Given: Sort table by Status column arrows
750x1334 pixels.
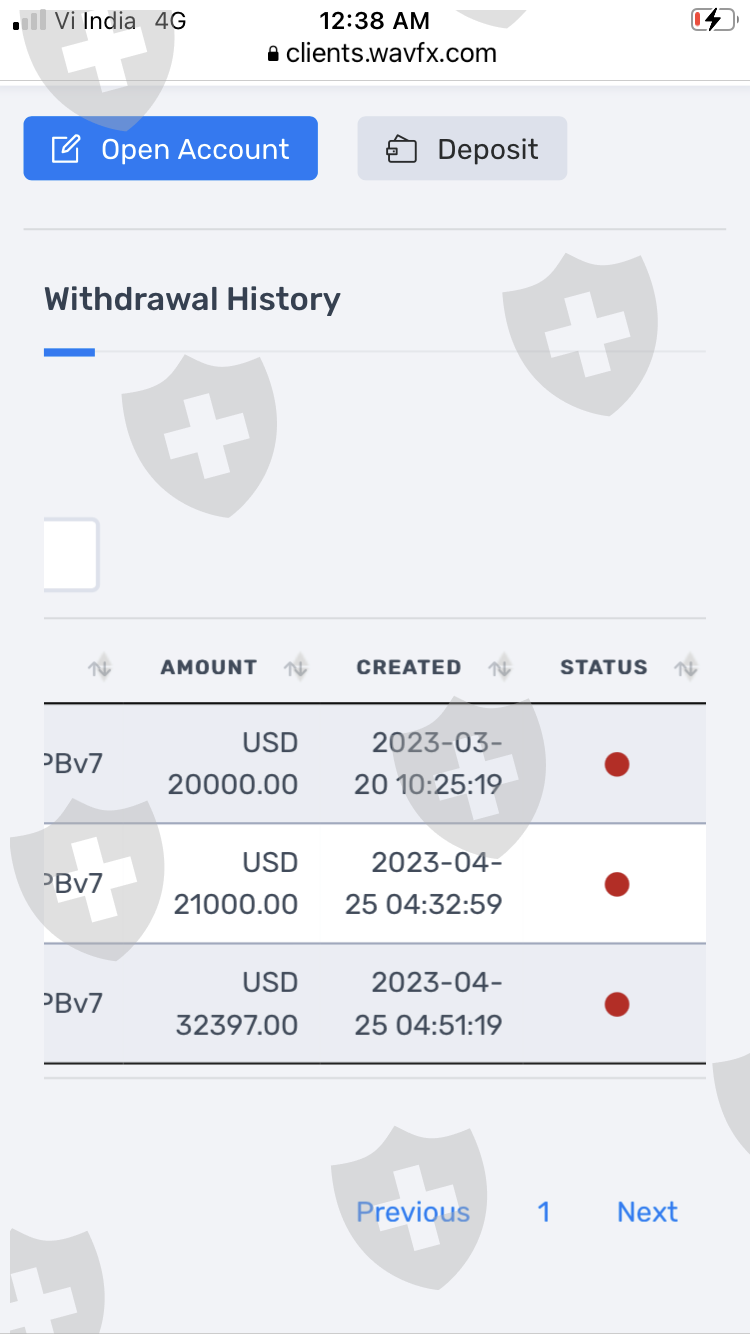Looking at the screenshot, I should coord(685,668).
